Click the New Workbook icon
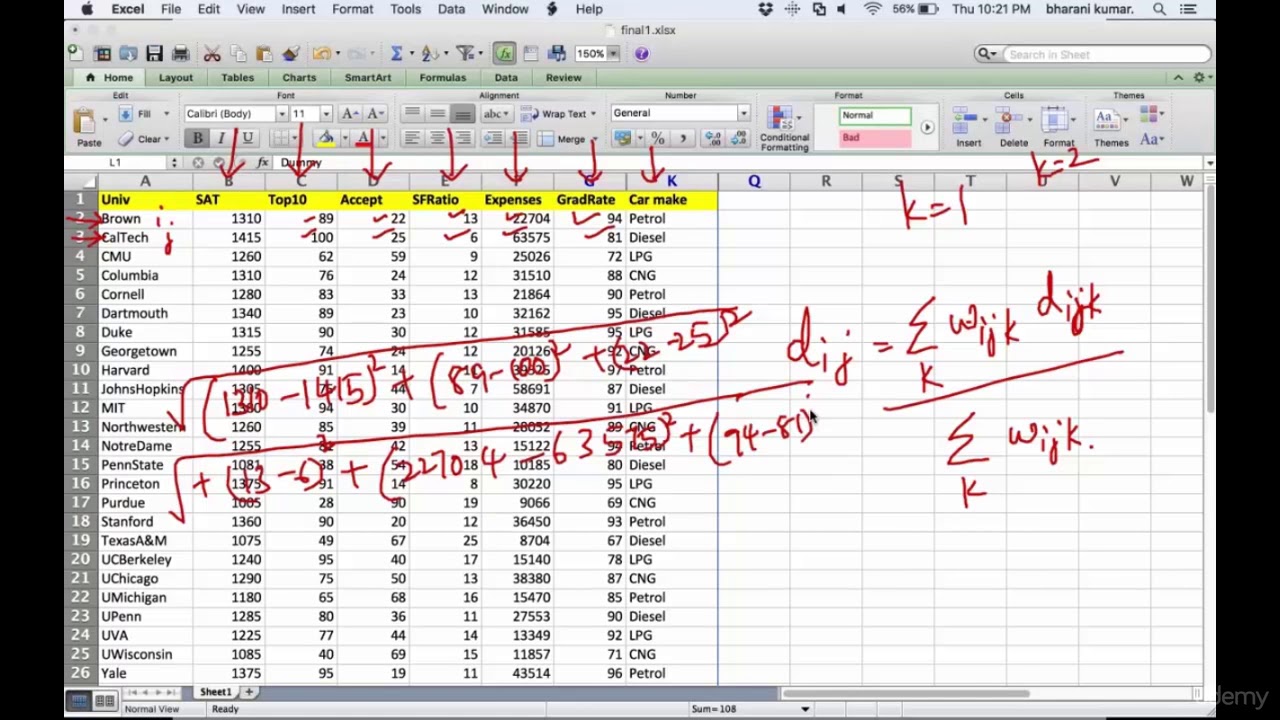This screenshot has width=1280, height=720. [76, 54]
